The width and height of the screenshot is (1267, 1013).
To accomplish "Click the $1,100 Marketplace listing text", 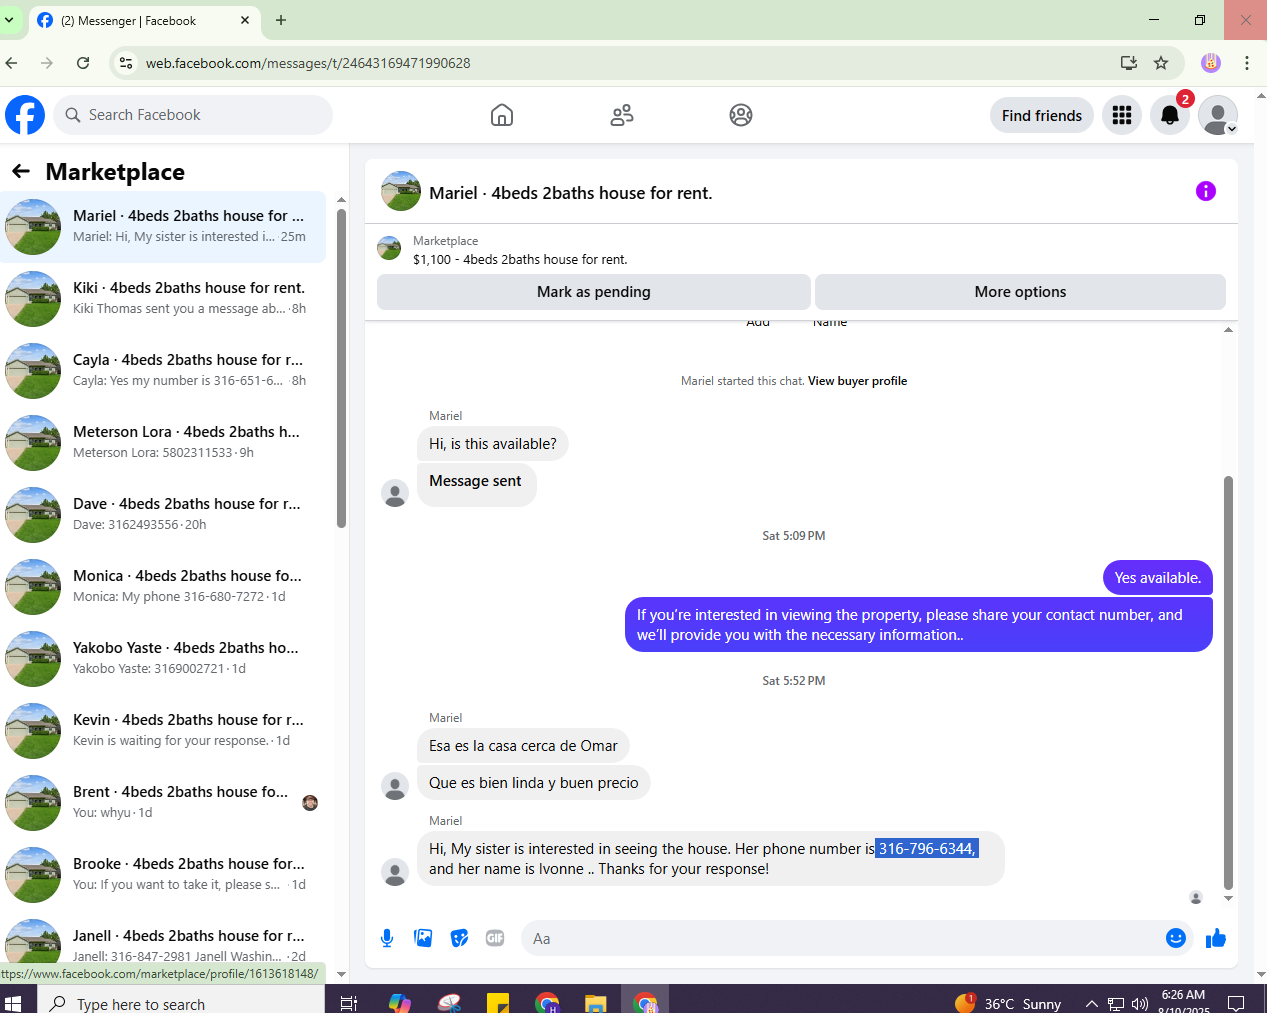I will pyautogui.click(x=520, y=260).
